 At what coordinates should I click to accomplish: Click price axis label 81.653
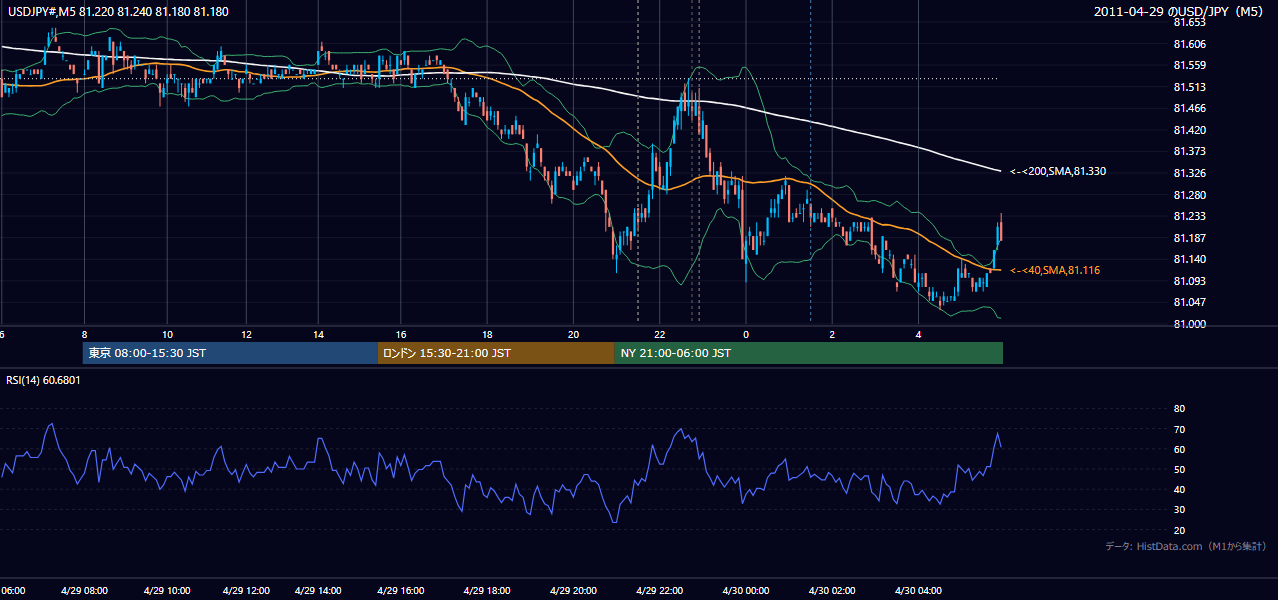1189,22
